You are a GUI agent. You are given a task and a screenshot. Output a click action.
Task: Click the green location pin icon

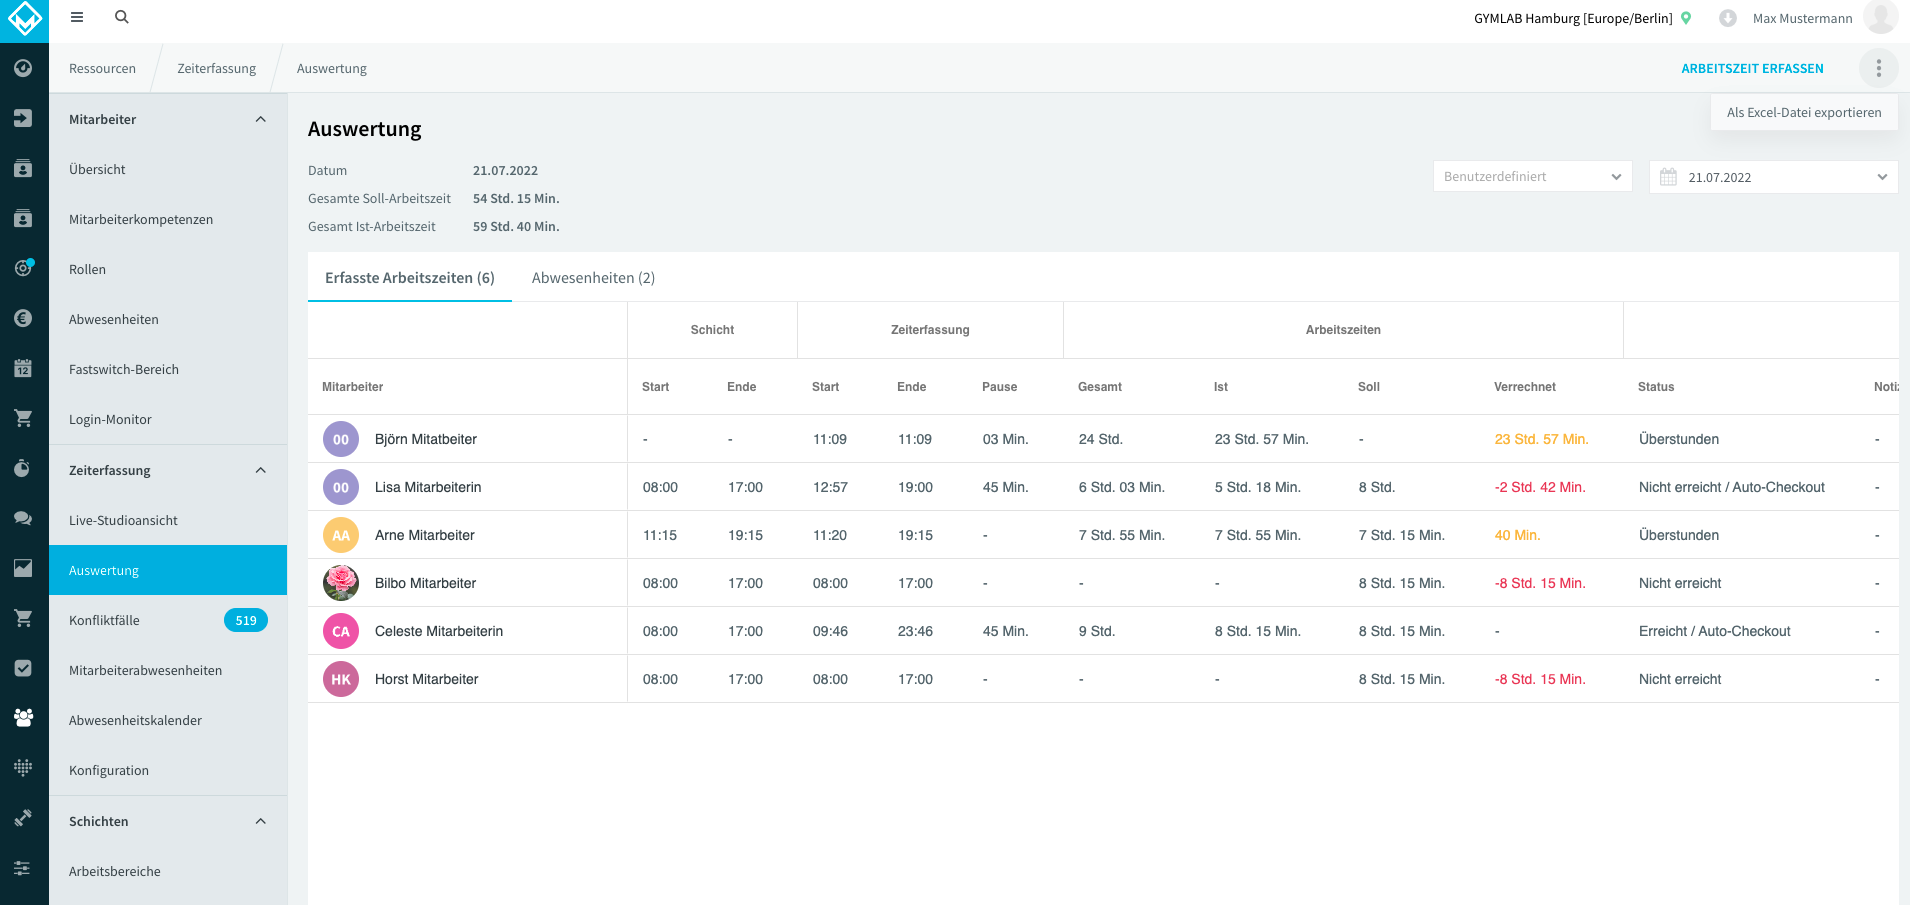pos(1686,18)
